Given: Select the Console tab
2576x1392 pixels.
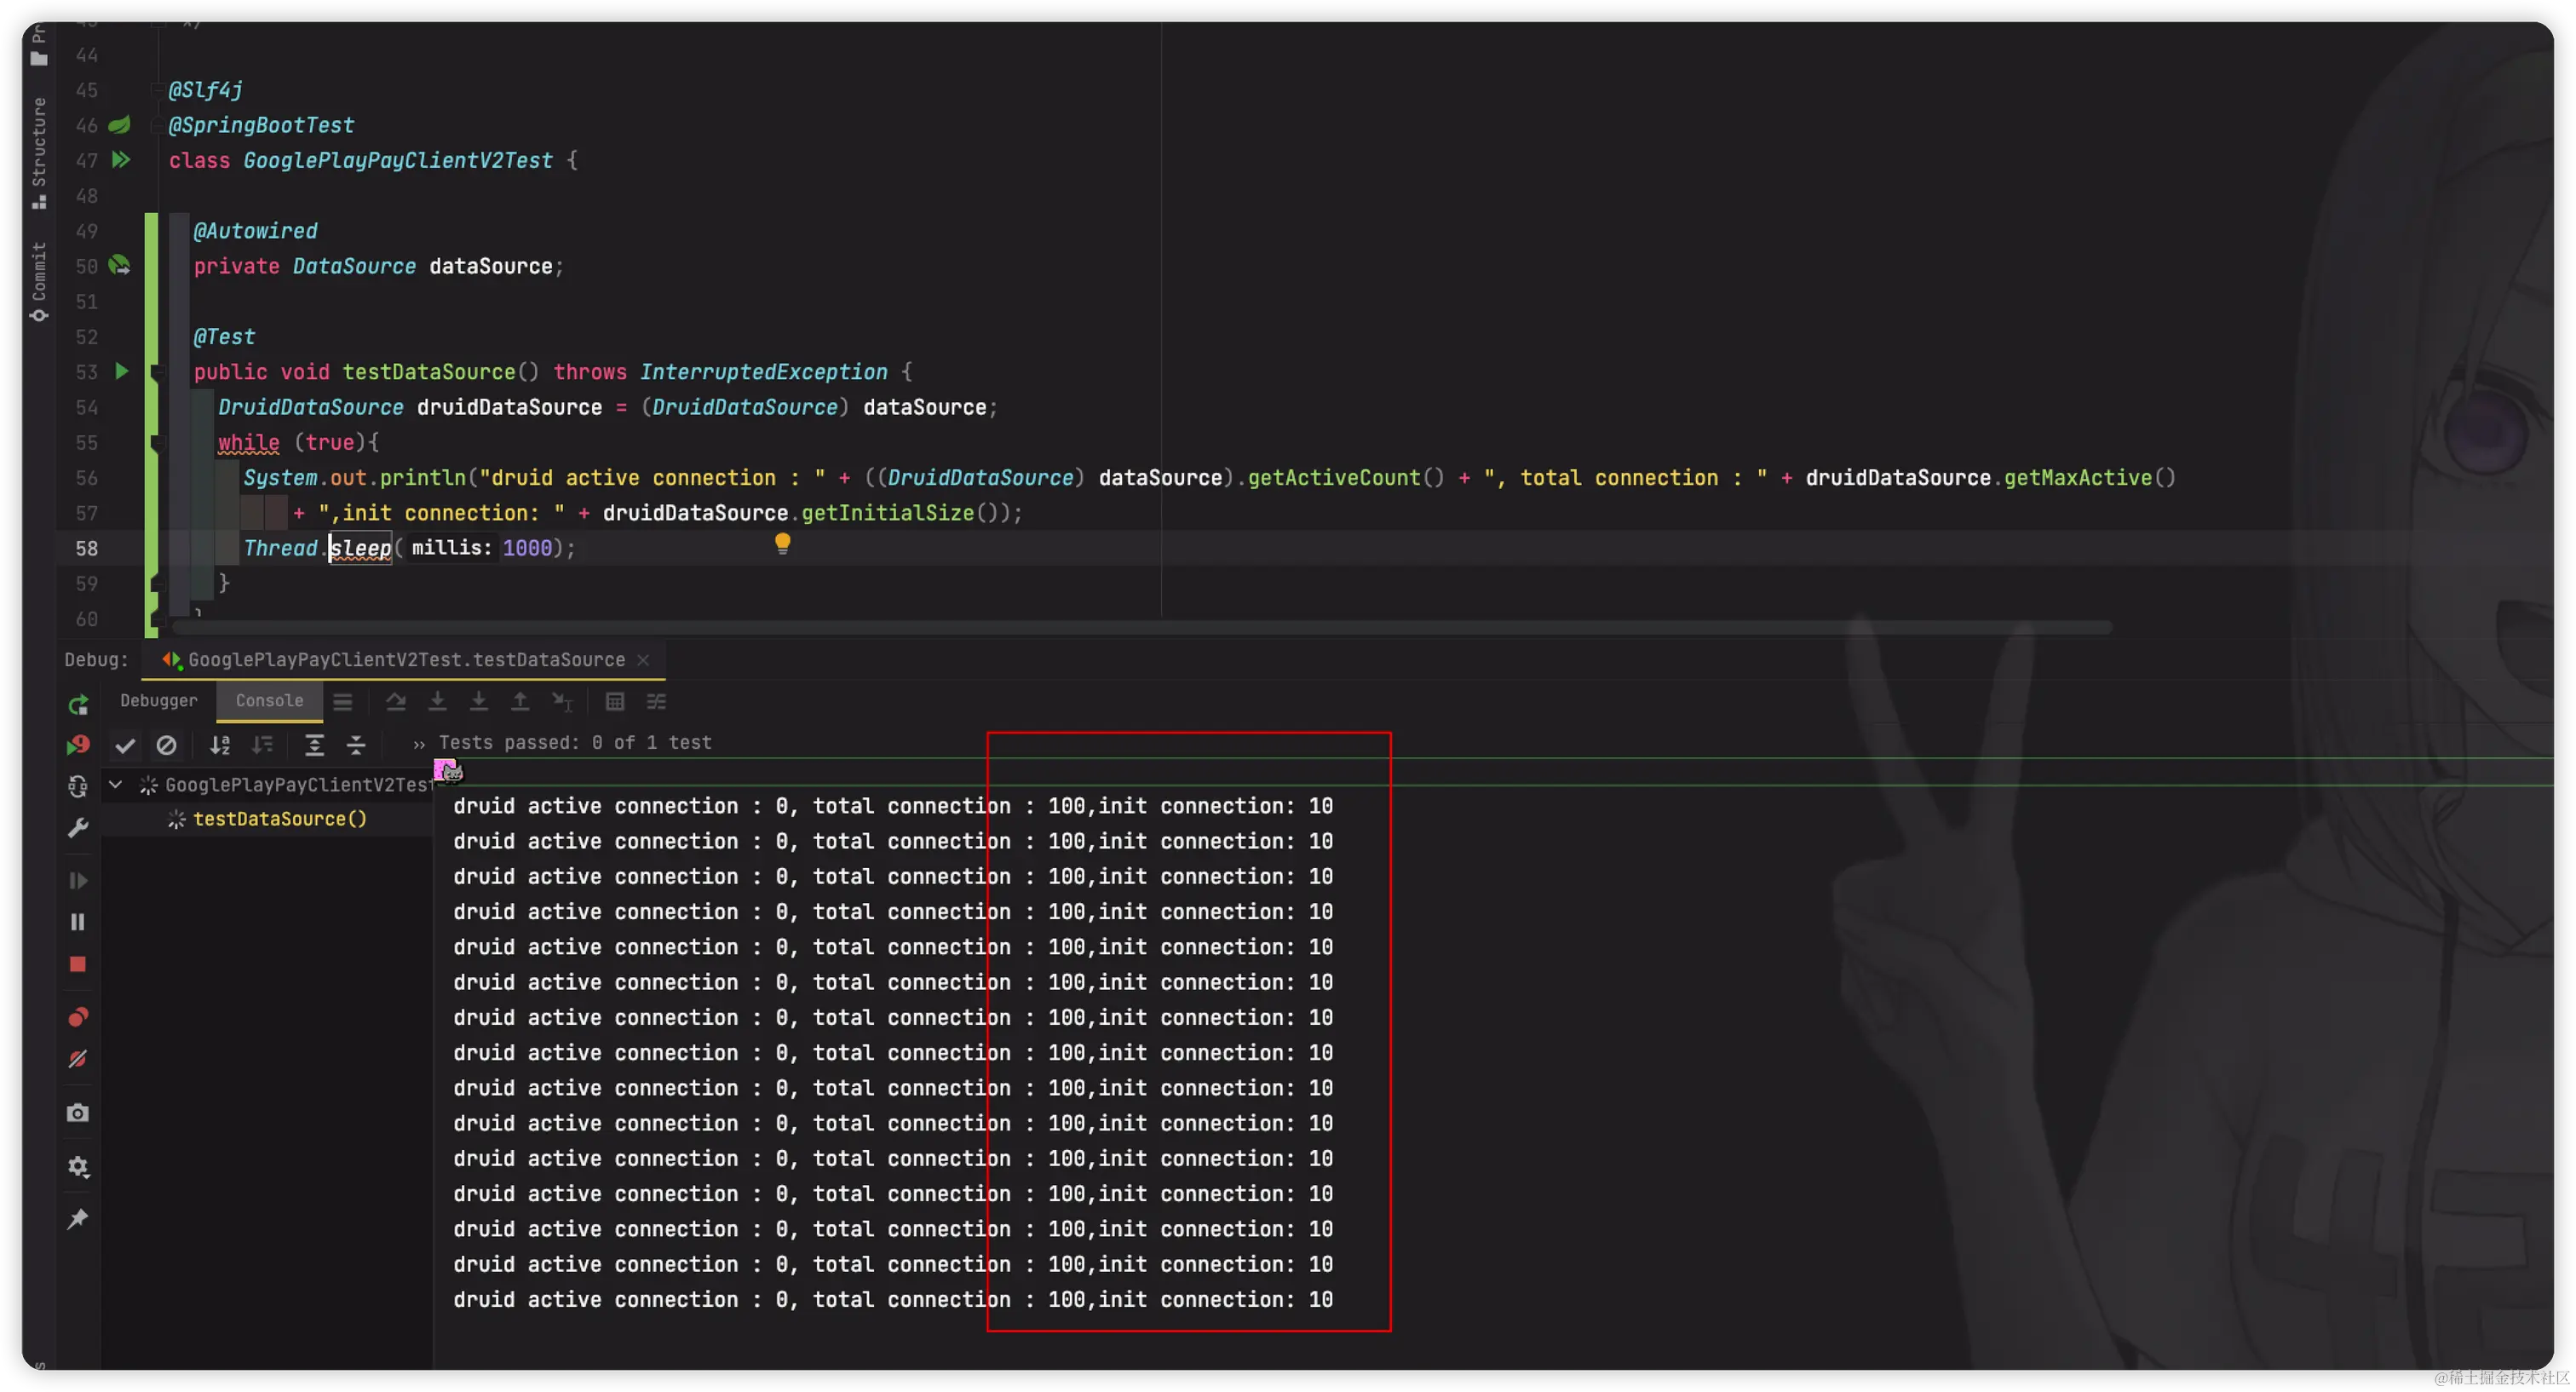Looking at the screenshot, I should (x=269, y=701).
